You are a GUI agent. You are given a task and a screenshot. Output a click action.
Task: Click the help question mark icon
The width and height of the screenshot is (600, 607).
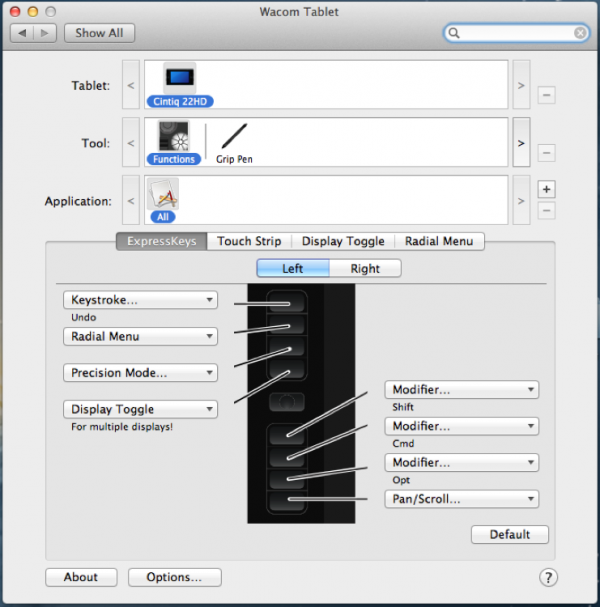click(x=547, y=577)
